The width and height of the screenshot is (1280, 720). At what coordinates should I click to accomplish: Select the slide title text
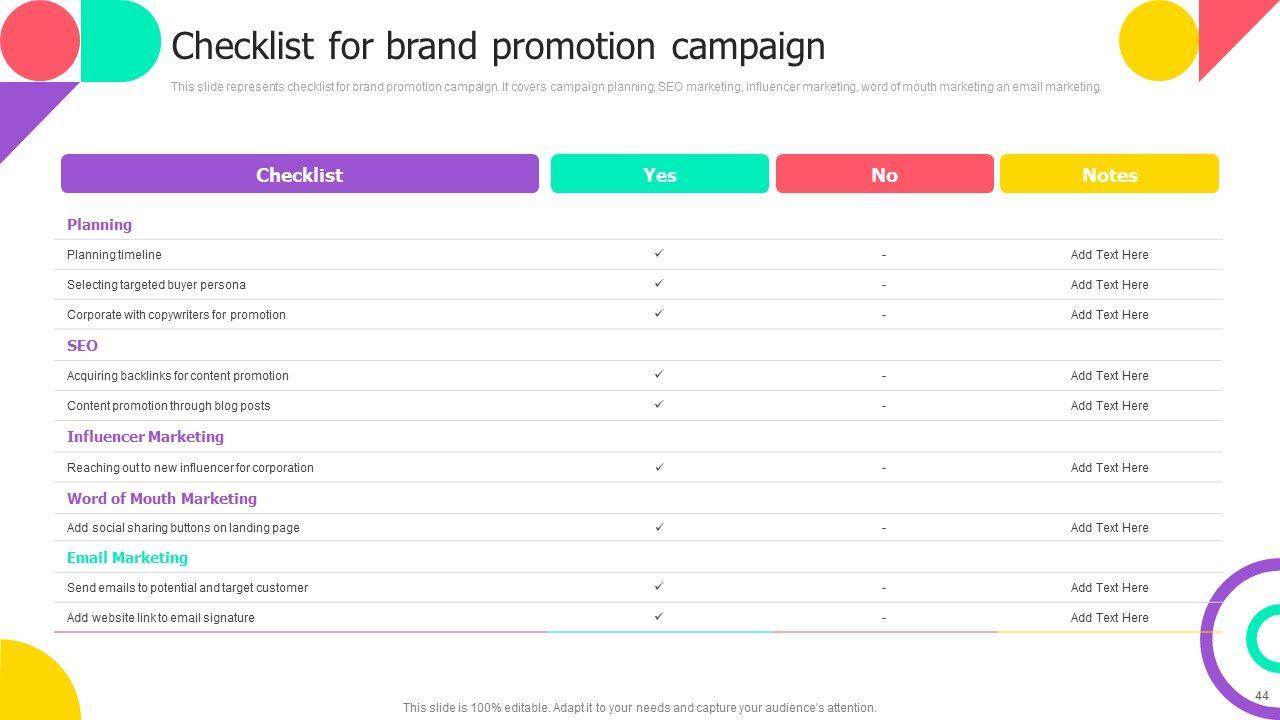coord(498,46)
